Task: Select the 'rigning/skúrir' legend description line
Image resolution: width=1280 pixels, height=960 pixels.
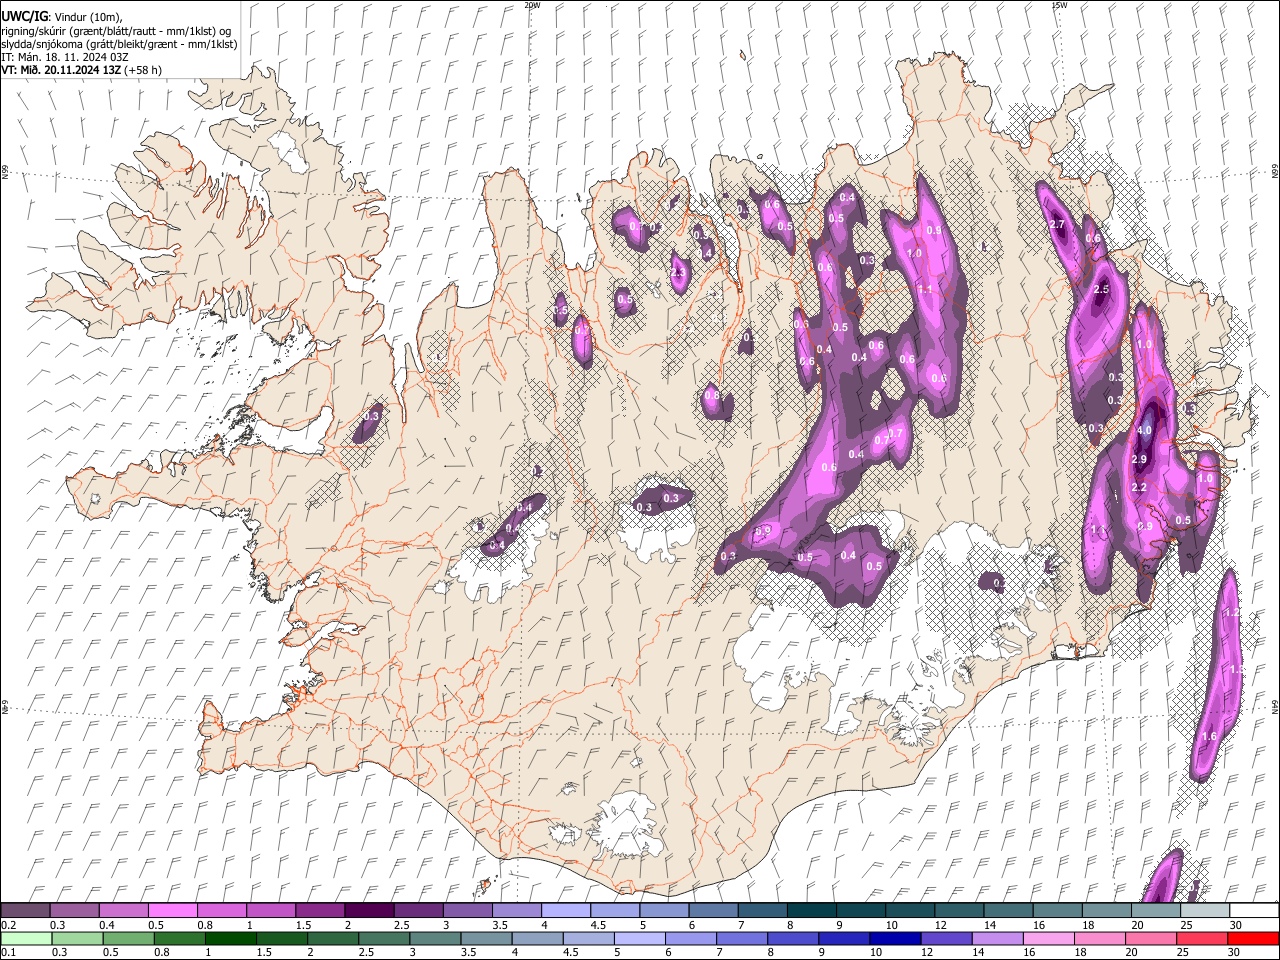Action: 117,30
